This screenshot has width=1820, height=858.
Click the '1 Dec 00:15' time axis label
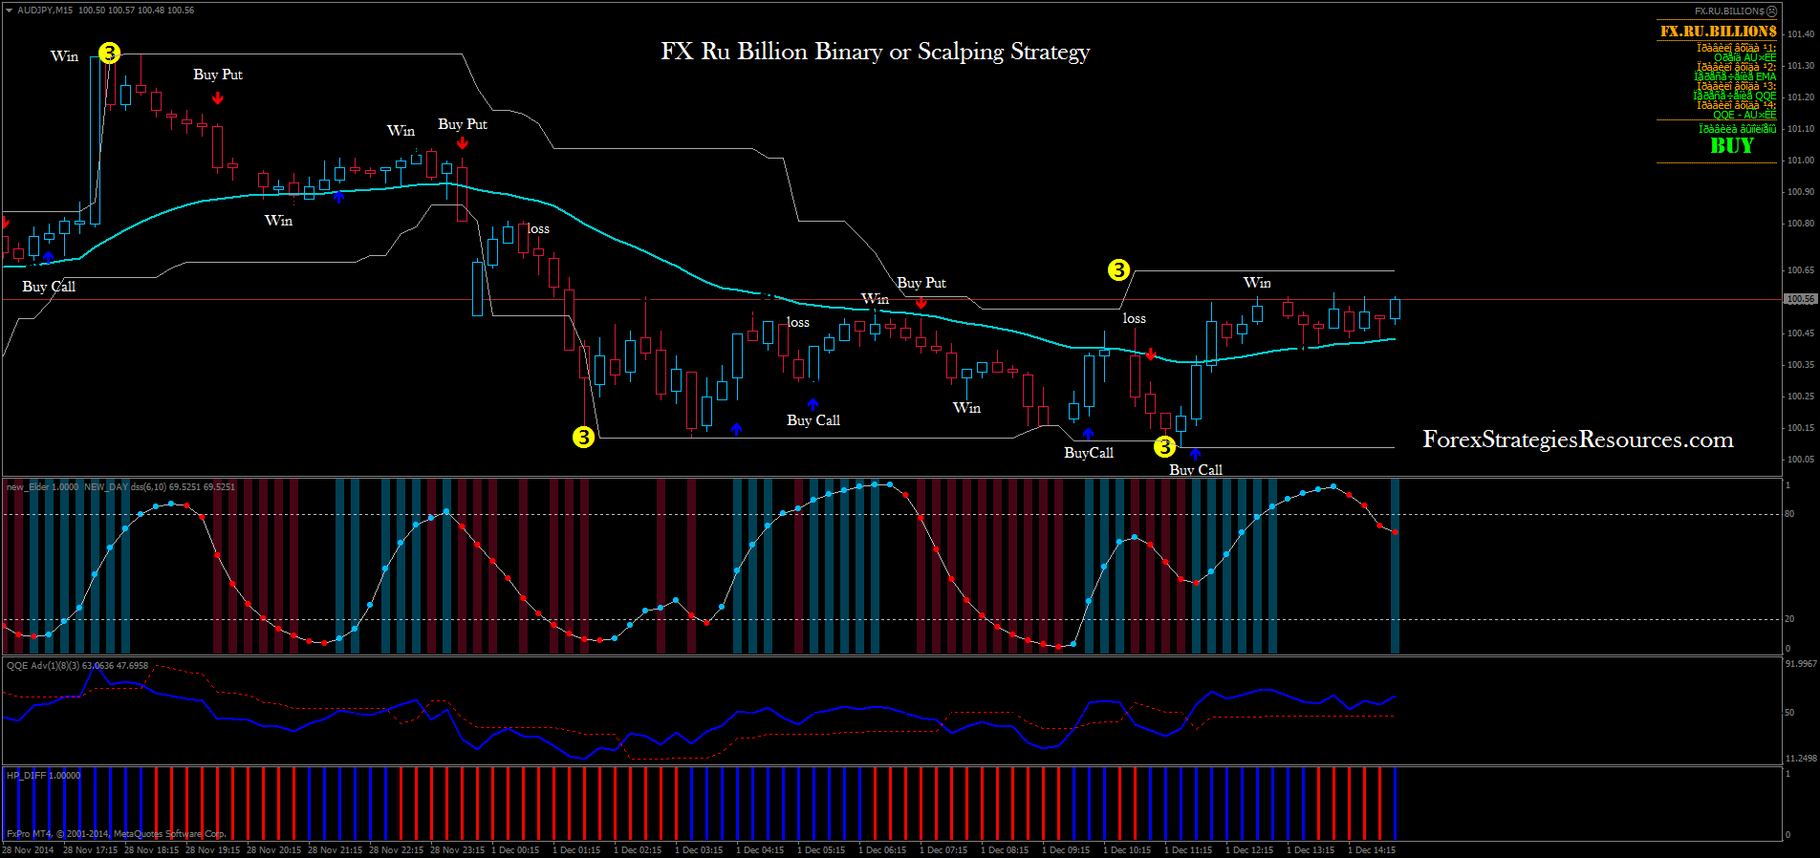[x=515, y=850]
